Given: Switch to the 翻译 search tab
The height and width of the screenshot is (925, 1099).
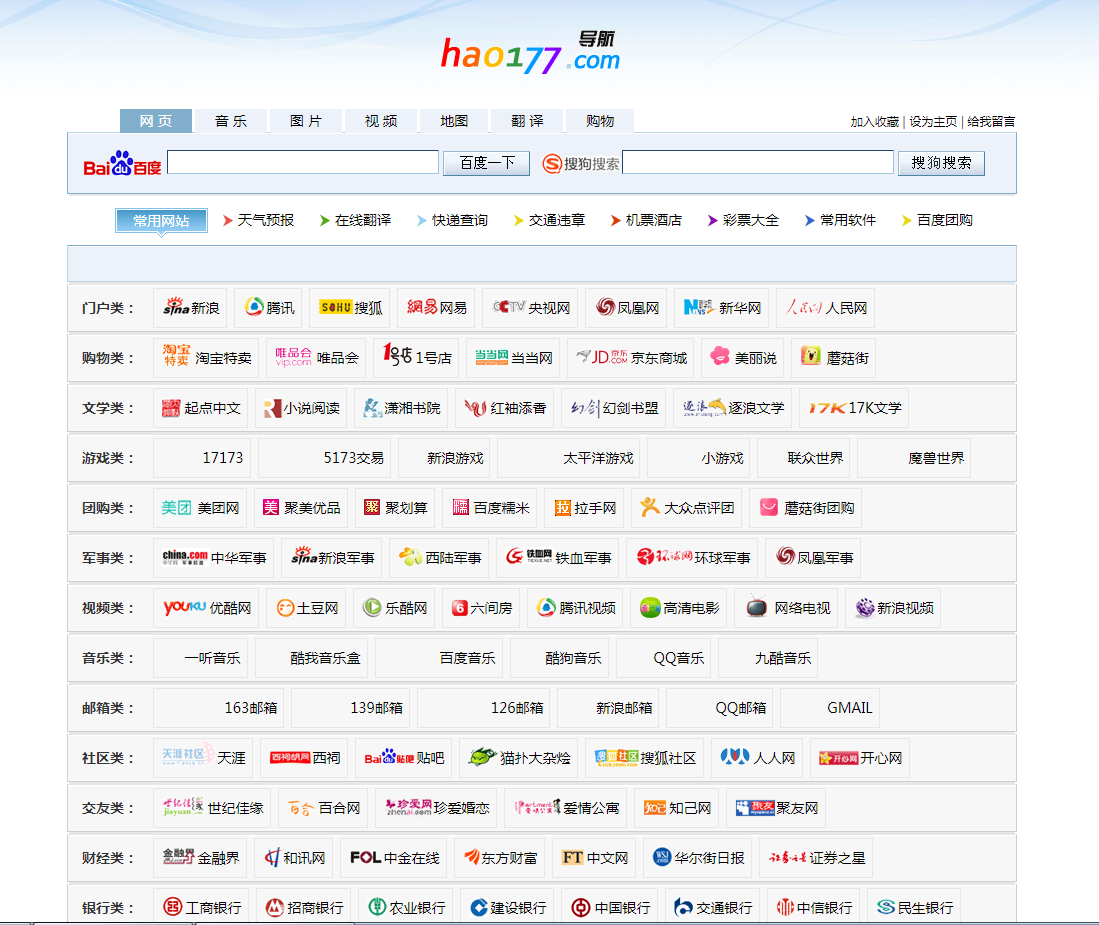Looking at the screenshot, I should (x=527, y=121).
